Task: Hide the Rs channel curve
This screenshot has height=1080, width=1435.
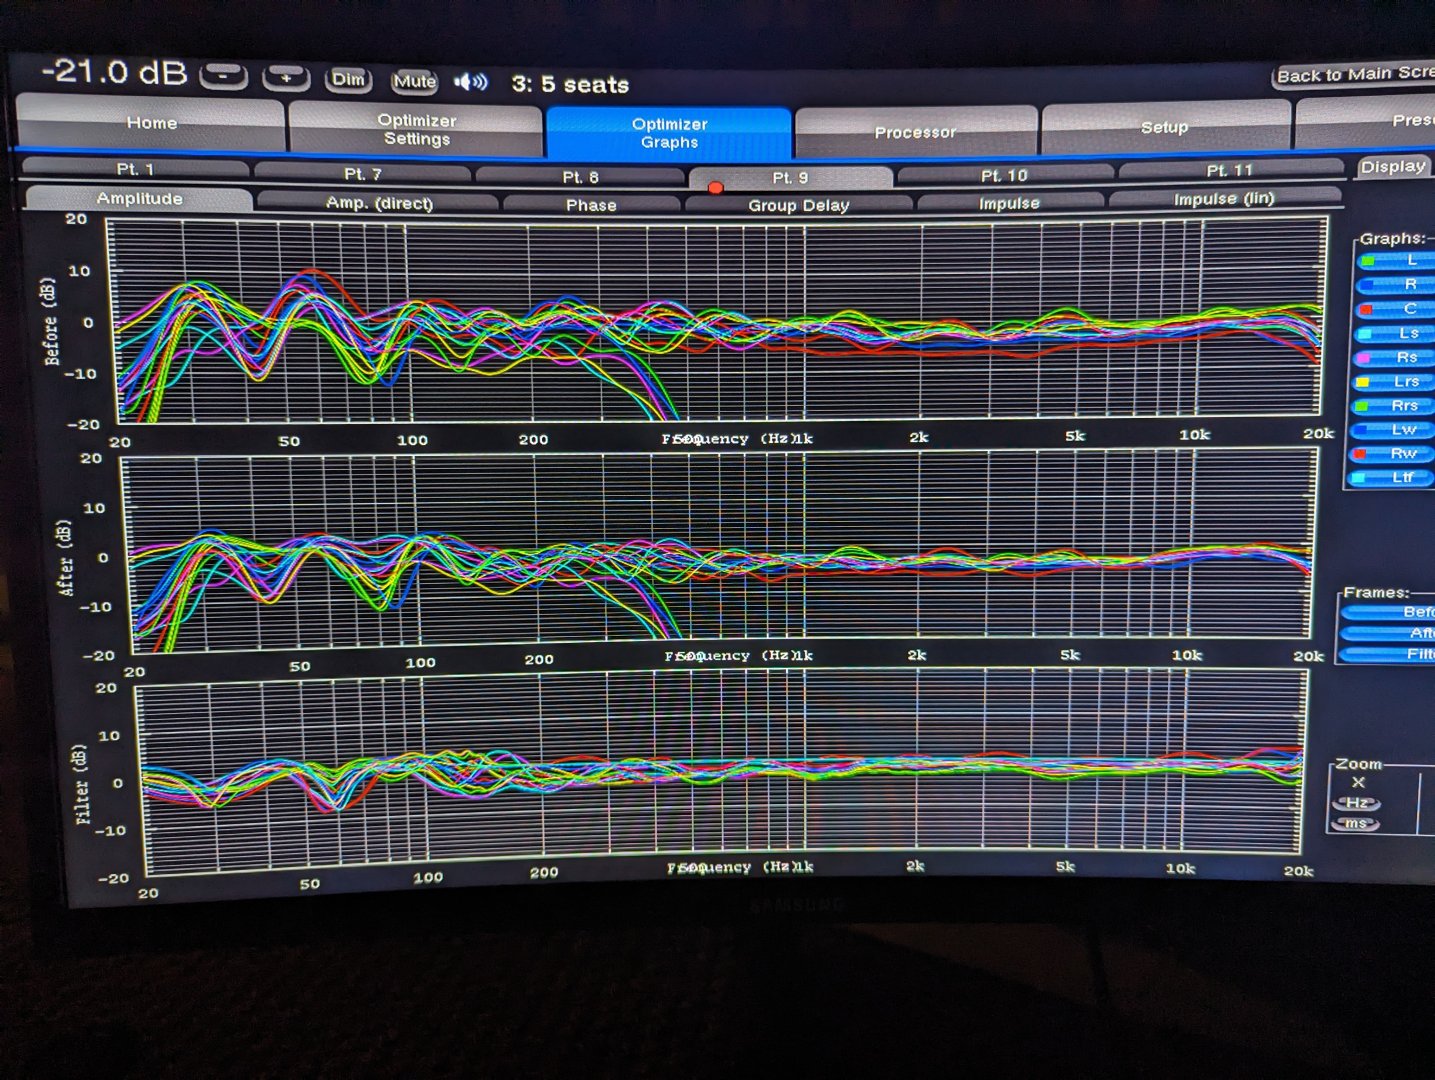Action: pyautogui.click(x=1396, y=357)
